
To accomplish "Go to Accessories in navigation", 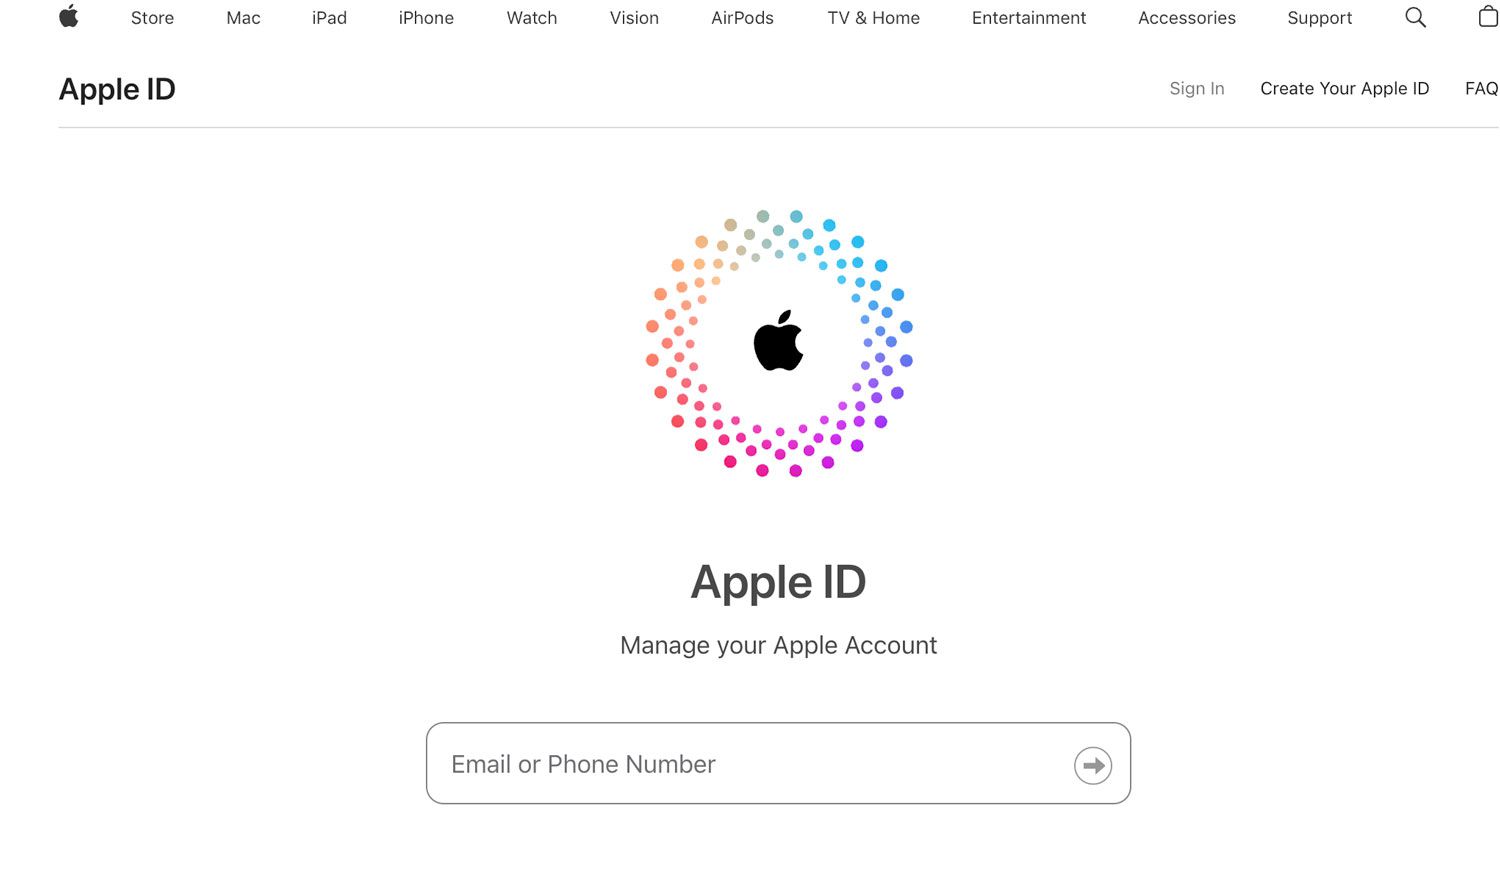I will [1186, 18].
